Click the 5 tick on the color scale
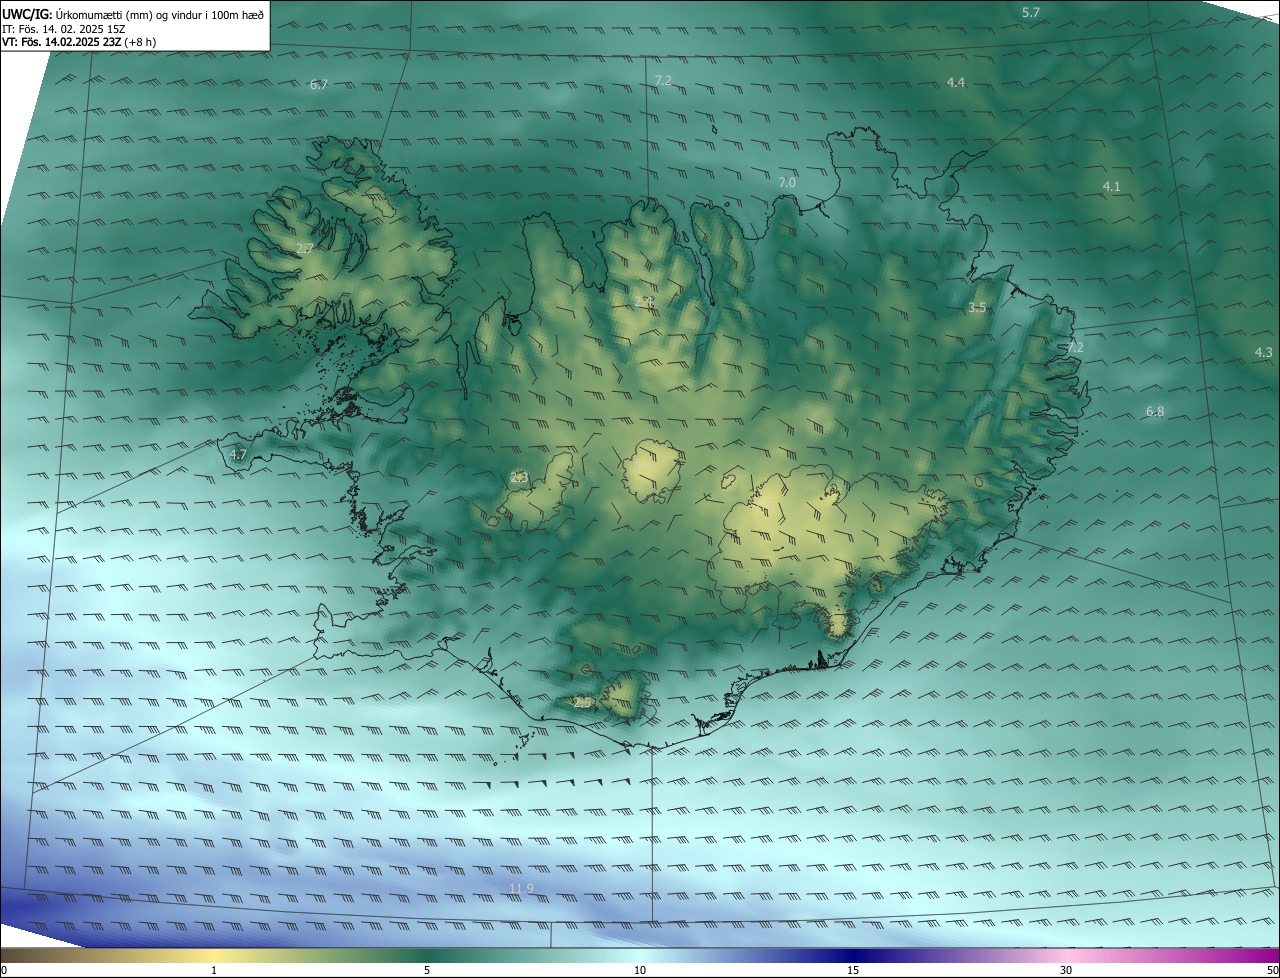 coord(427,970)
